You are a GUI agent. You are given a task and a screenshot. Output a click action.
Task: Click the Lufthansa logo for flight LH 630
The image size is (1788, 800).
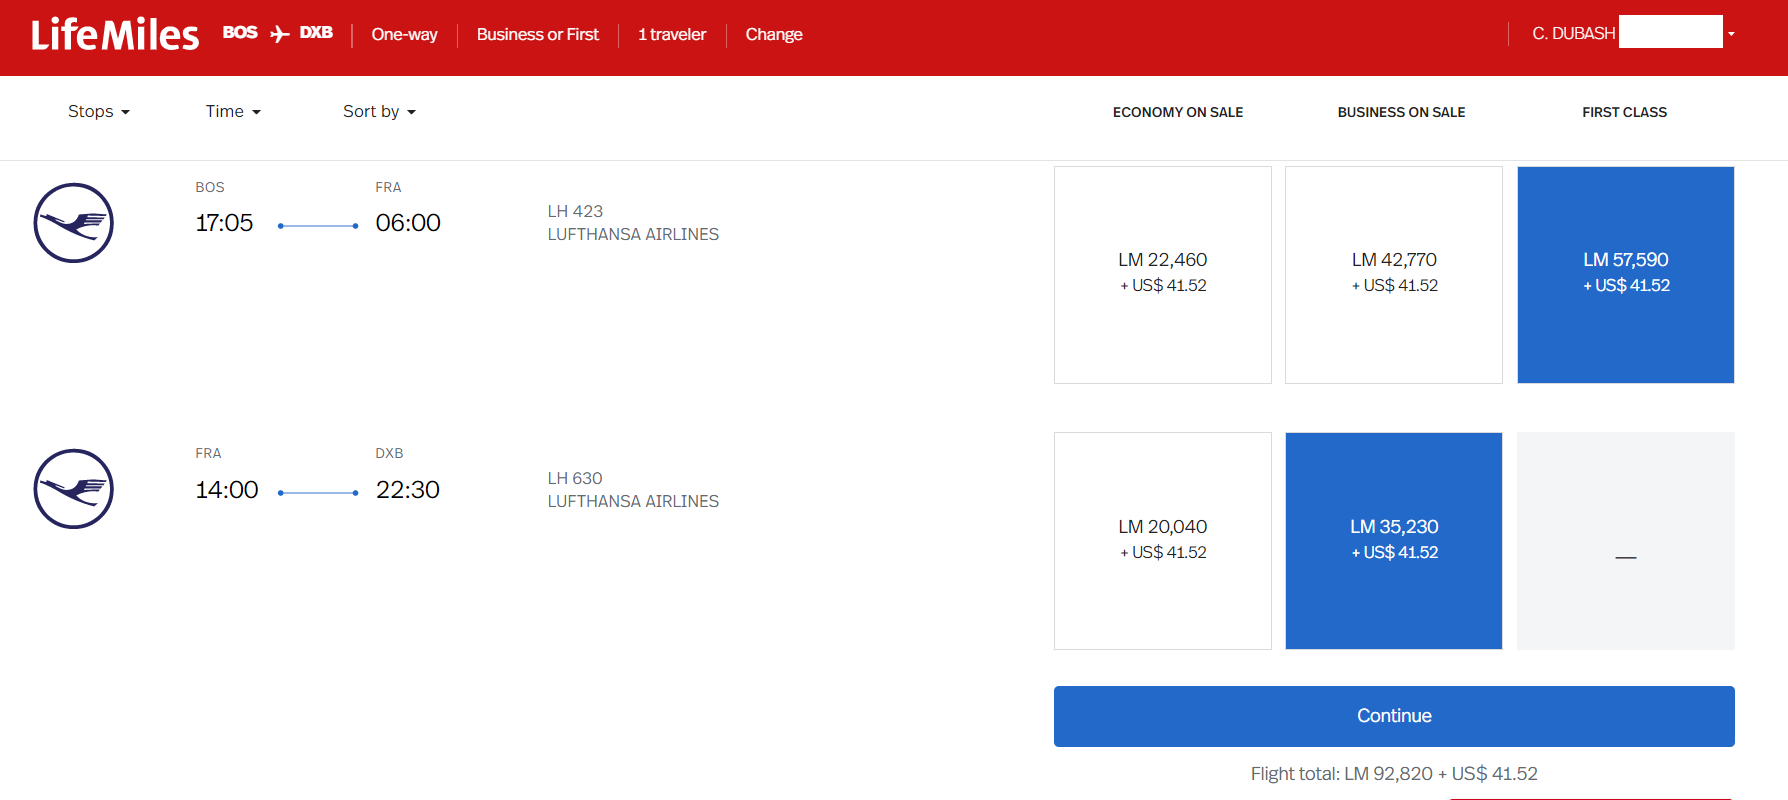coord(74,489)
